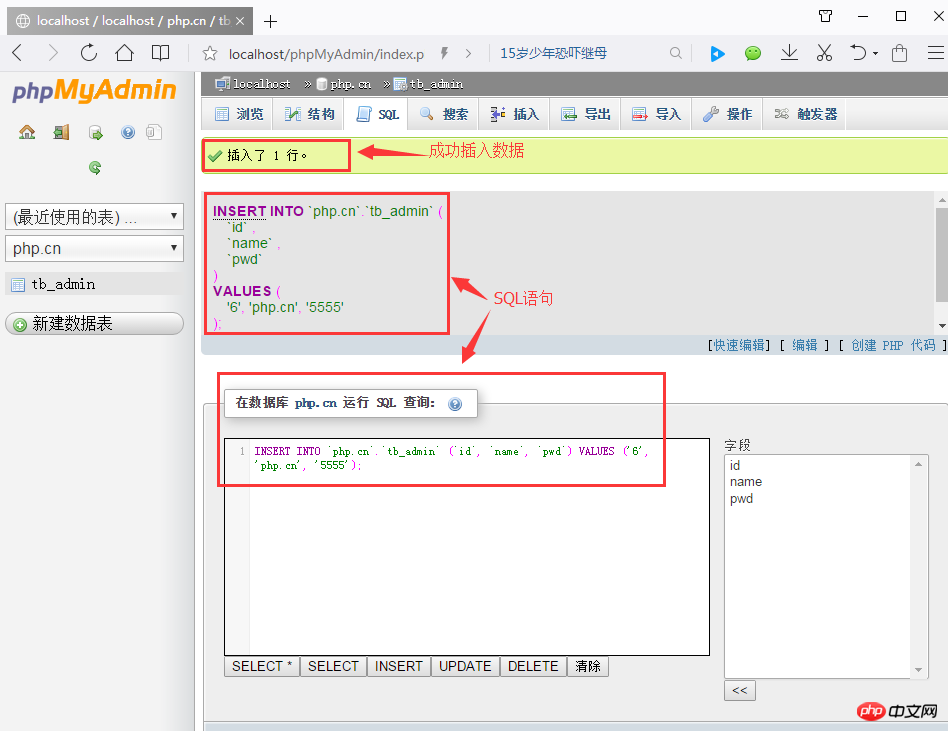This screenshot has height=731, width=948.
Task: Click the browser refresh icon
Action: coord(89,53)
